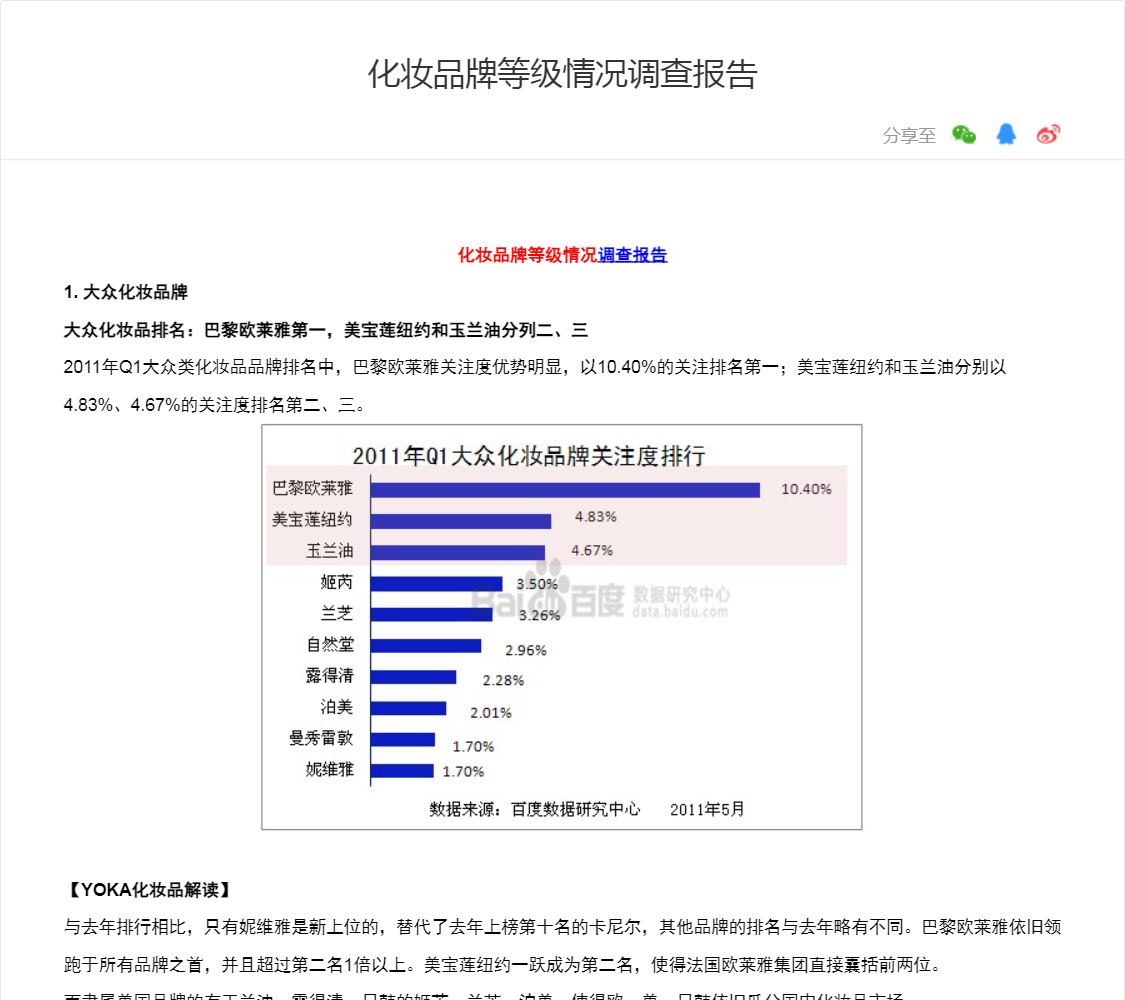Viewport: 1125px width, 1000px height.
Task: Share the report to WeChat
Action: click(964, 134)
